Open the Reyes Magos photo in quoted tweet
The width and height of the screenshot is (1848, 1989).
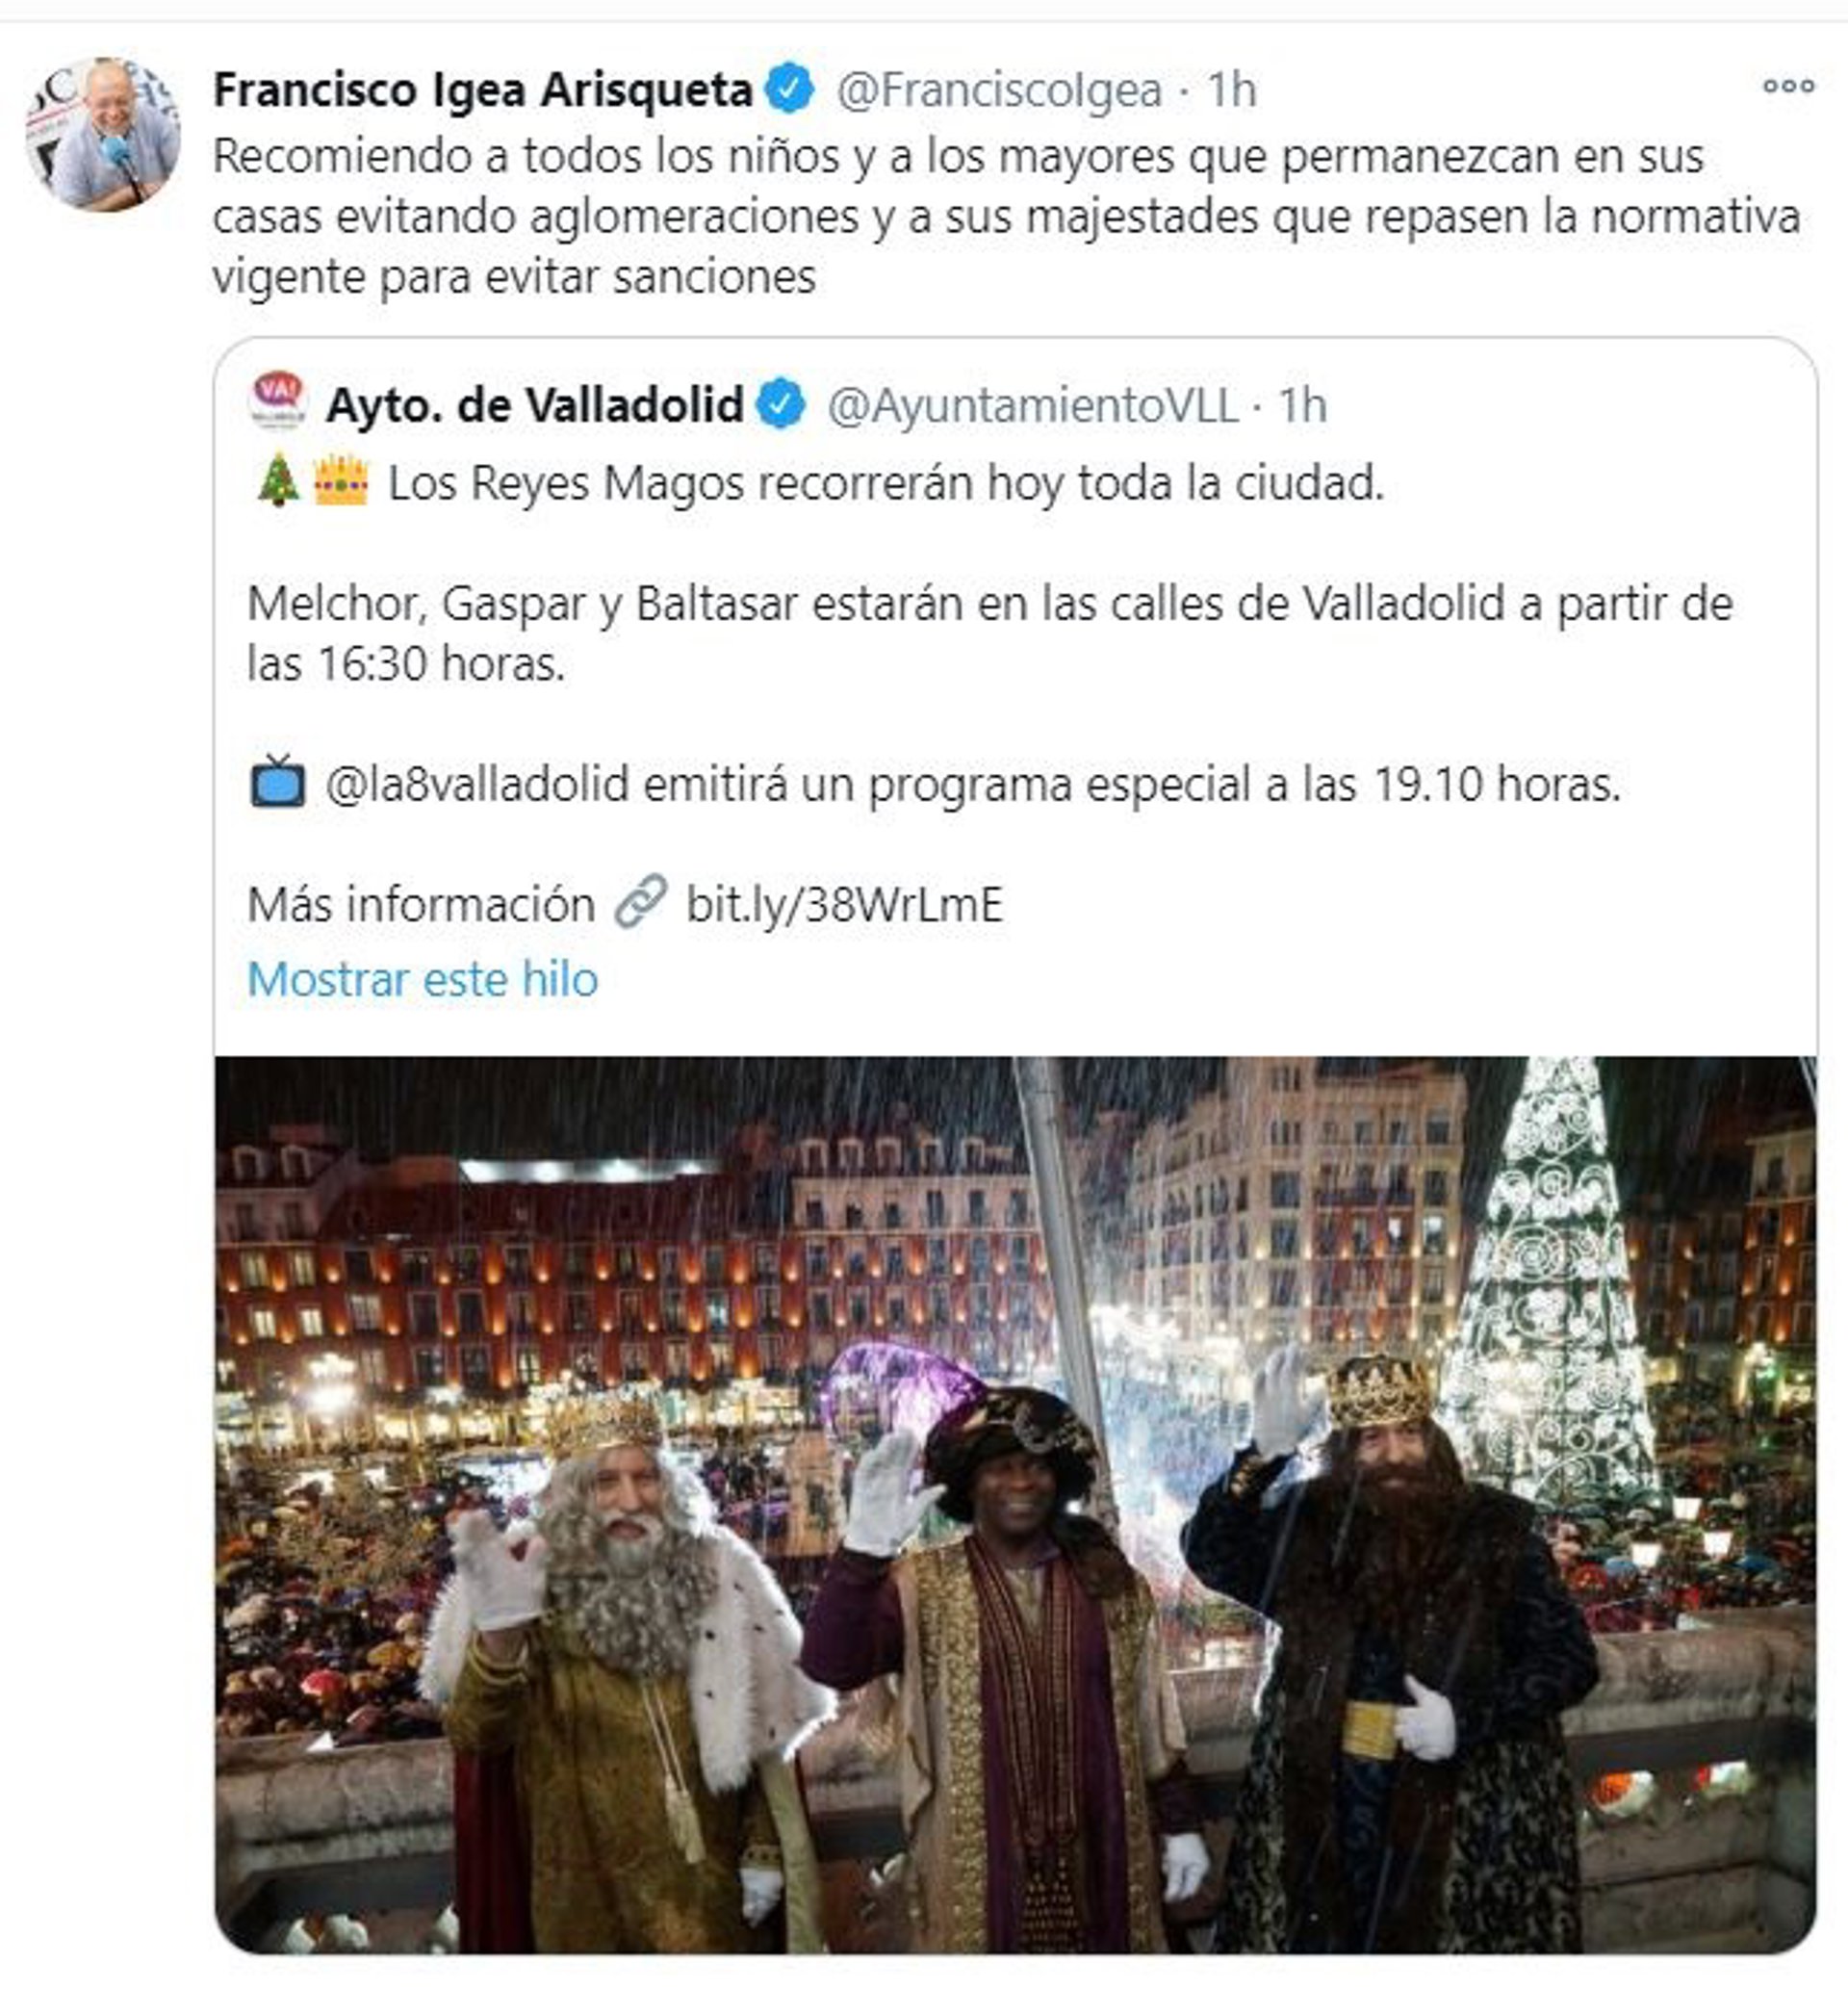1015,1503
